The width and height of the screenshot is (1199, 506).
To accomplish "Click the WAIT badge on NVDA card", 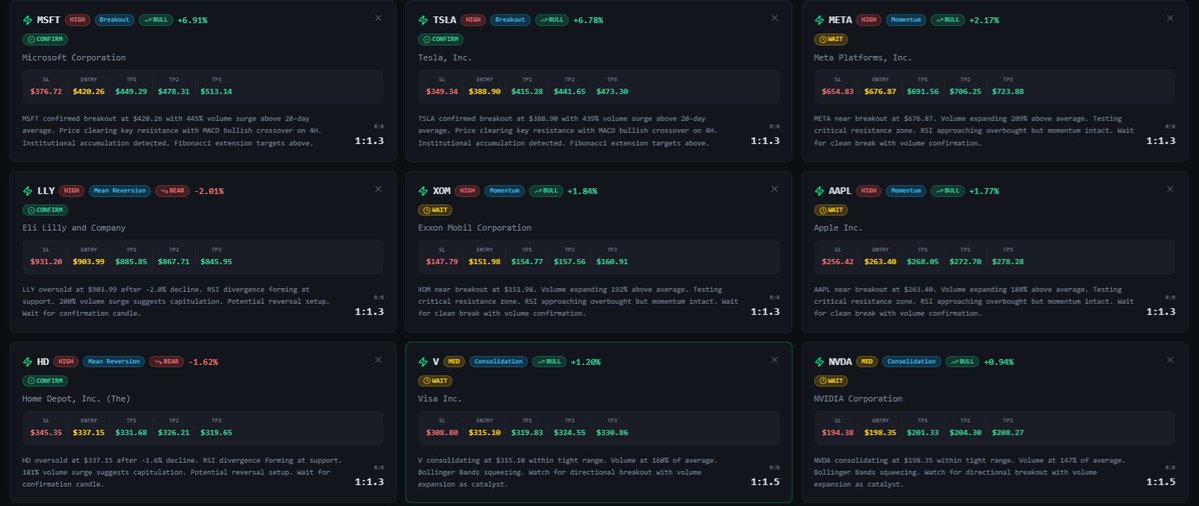I will pyautogui.click(x=831, y=381).
